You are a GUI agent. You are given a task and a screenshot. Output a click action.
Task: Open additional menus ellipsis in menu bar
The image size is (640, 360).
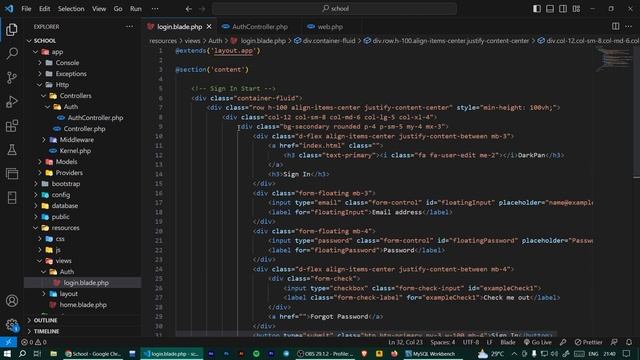(155, 9)
